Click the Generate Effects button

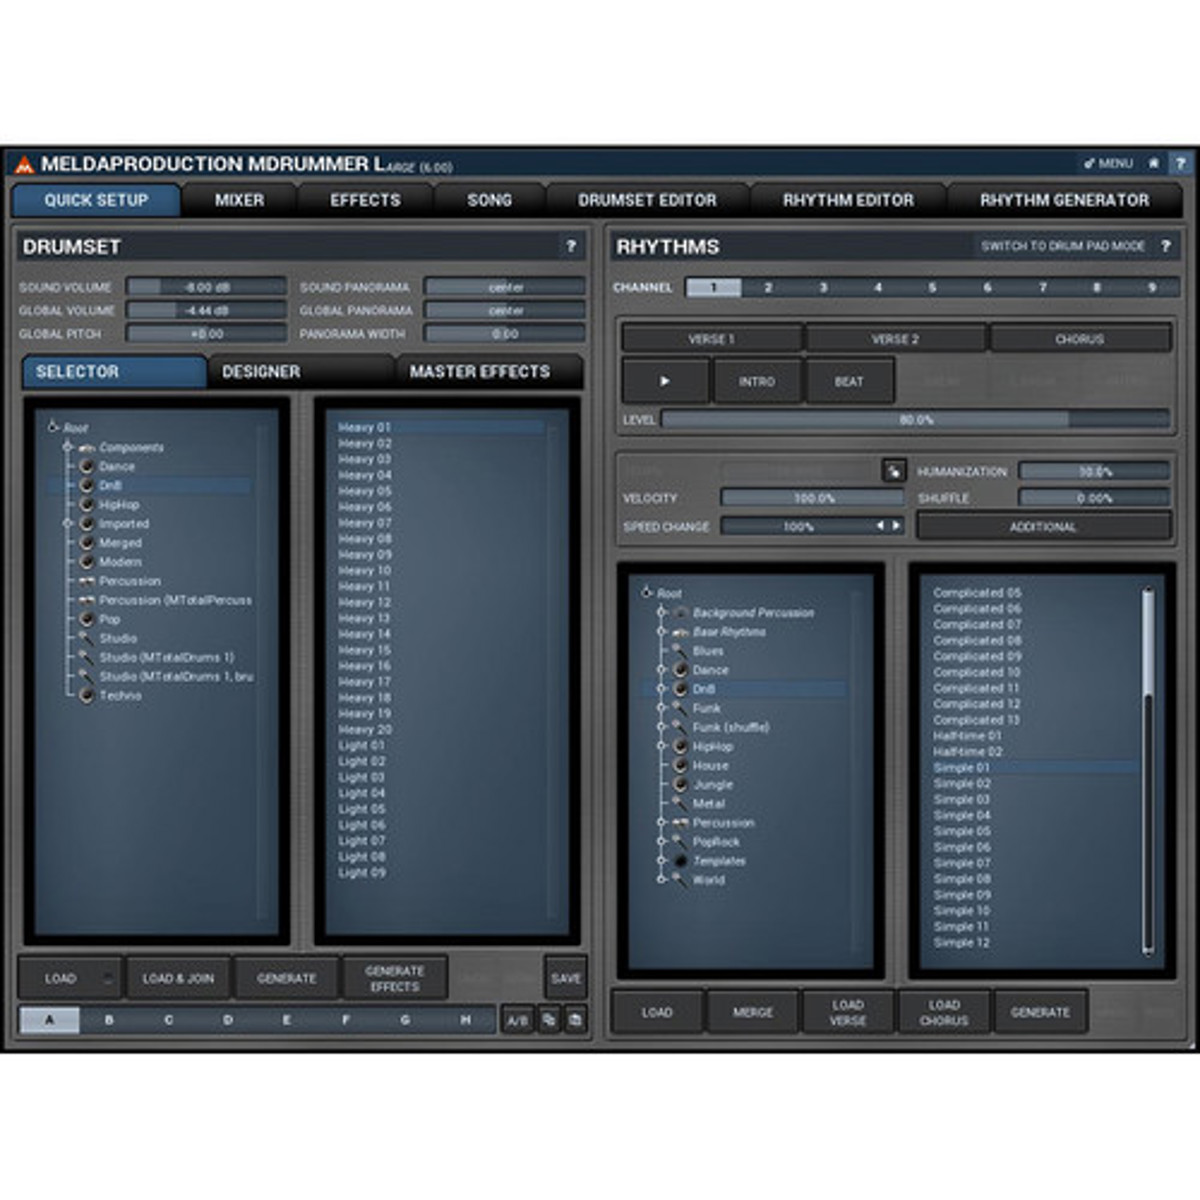pyautogui.click(x=395, y=978)
